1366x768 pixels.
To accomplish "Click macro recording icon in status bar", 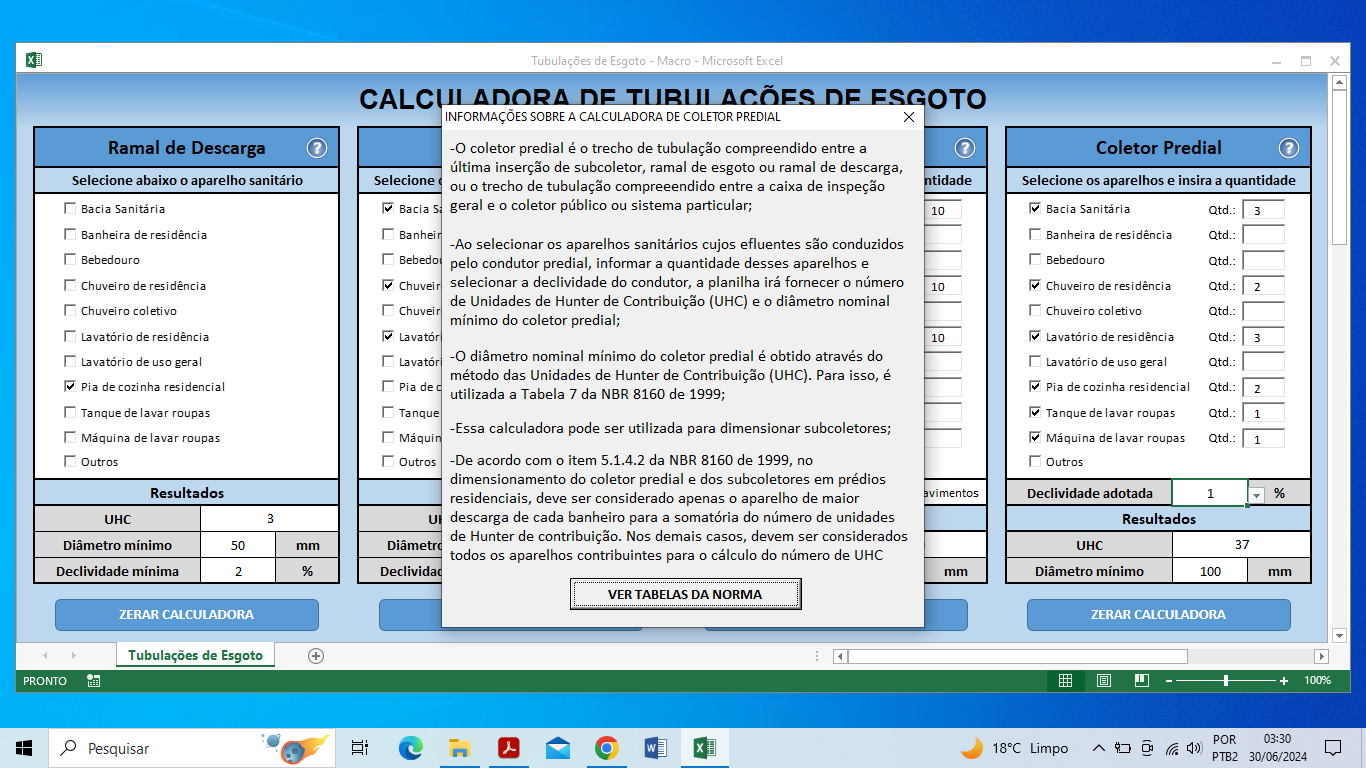I will click(93, 681).
